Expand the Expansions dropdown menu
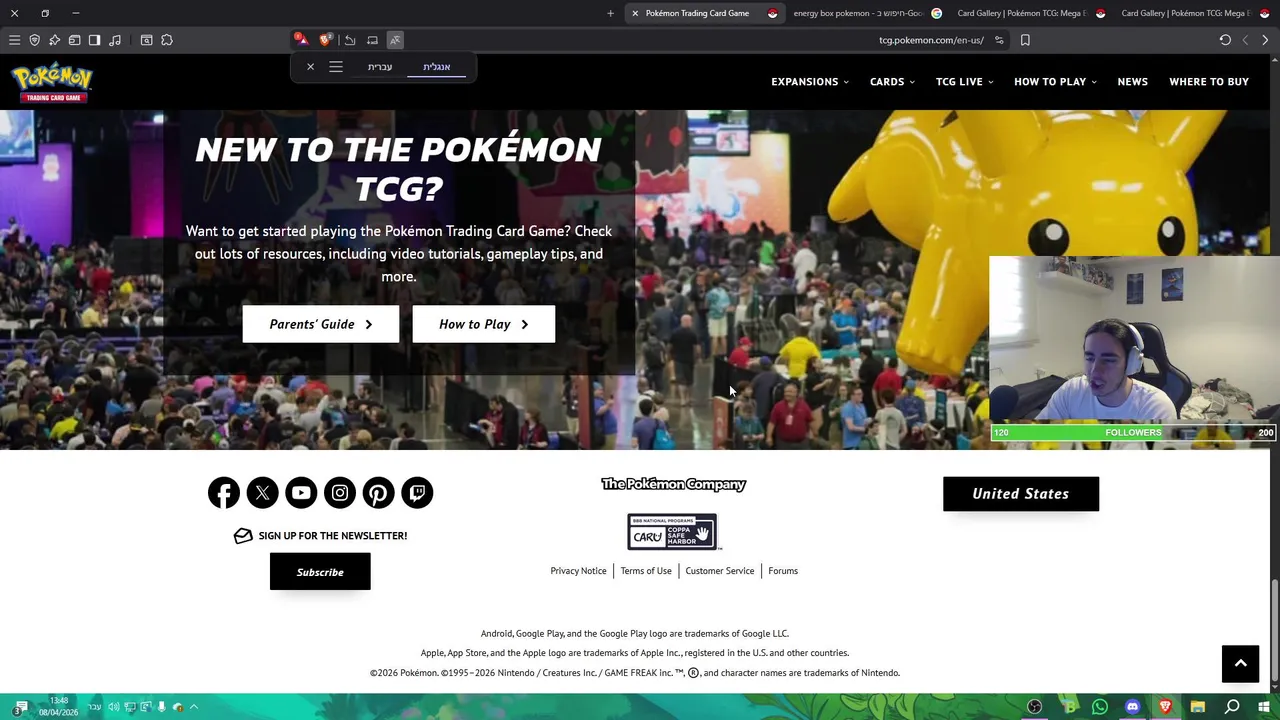Screen dimensions: 1280x720 click(809, 82)
